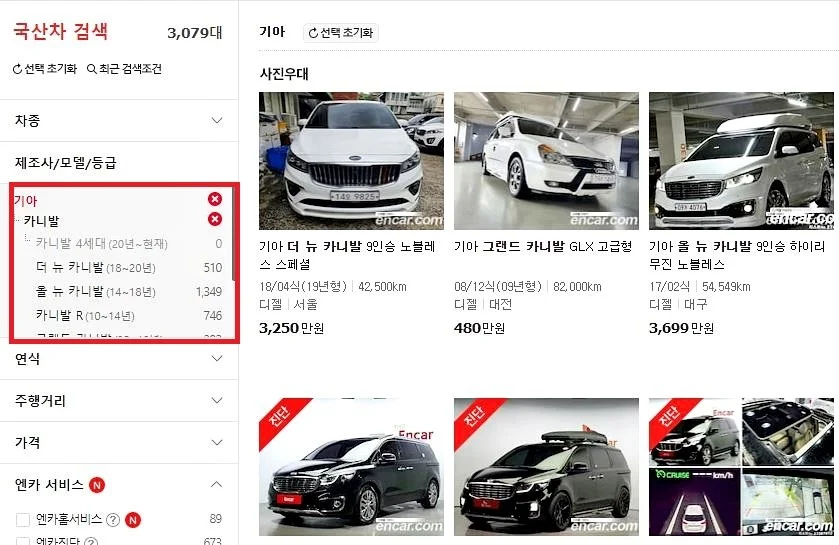Open listing title 기아 올 뉴 카니발 9인승 하이리무진
The image size is (839, 545).
pos(737,255)
